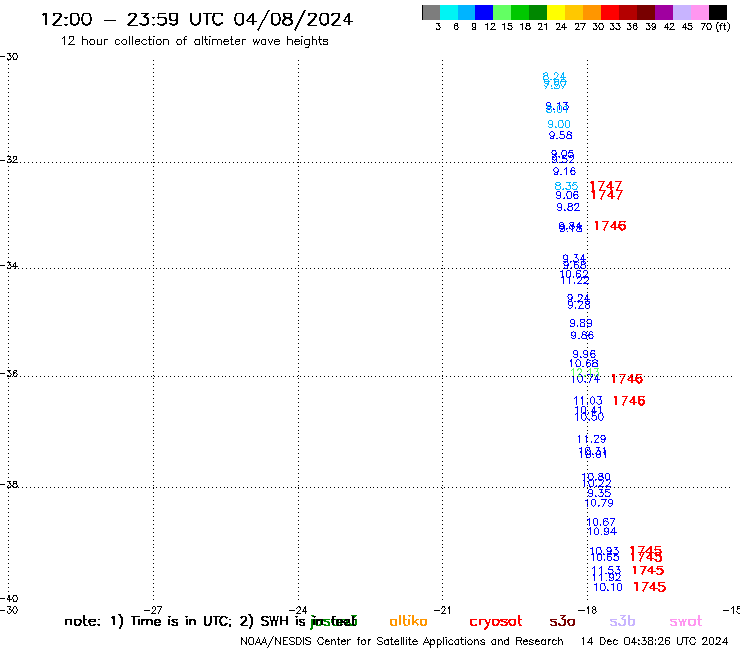Click the black swatch ending the color bar
The image size is (740, 650).
click(x=717, y=12)
